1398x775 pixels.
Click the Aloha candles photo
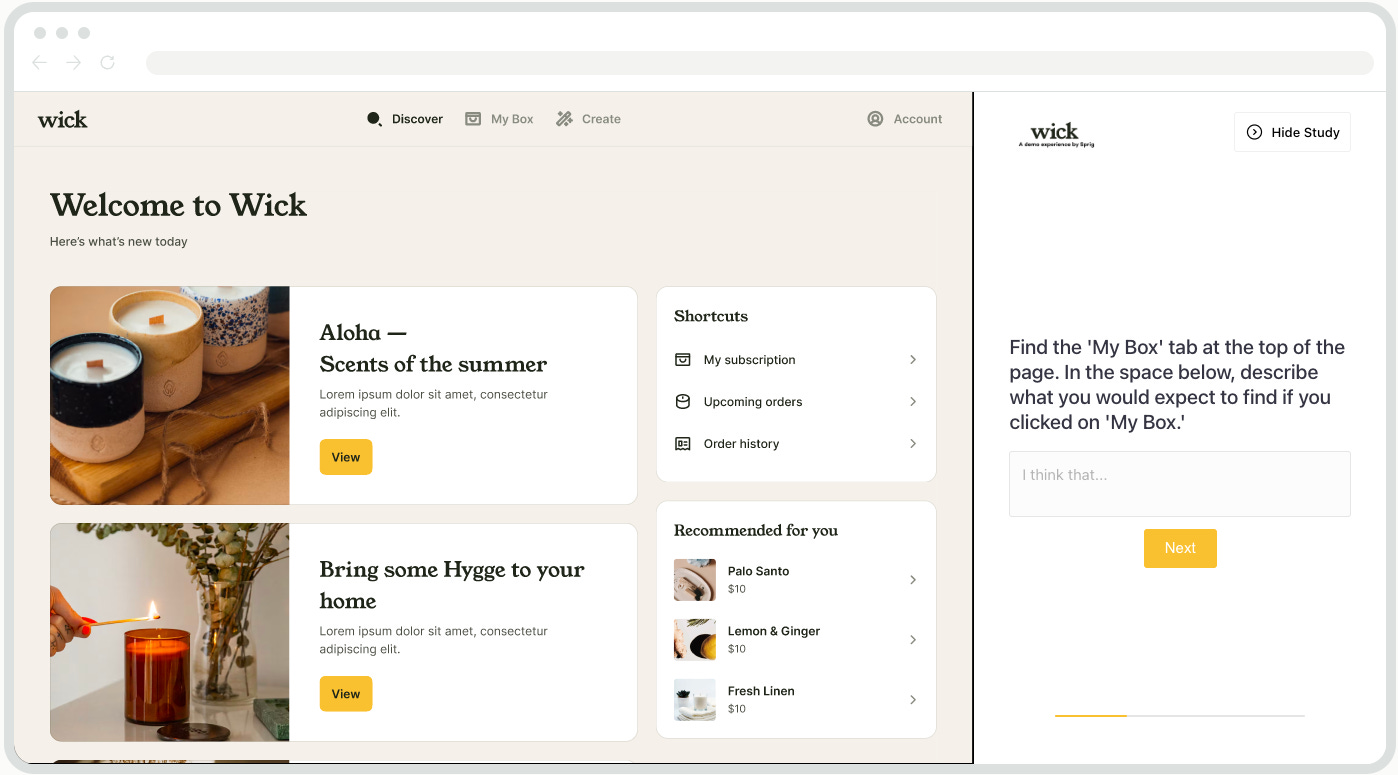[170, 396]
